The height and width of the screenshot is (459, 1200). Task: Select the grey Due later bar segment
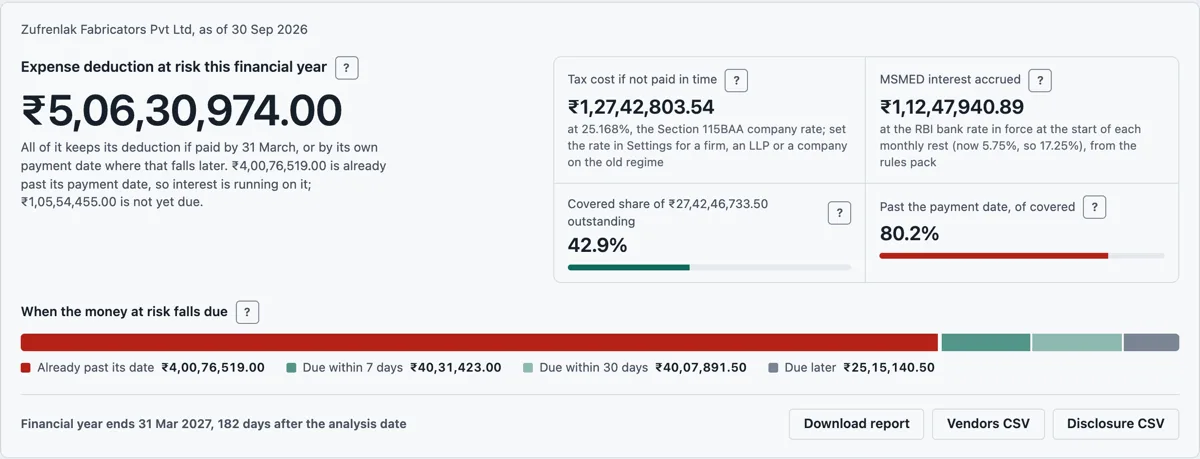1151,342
